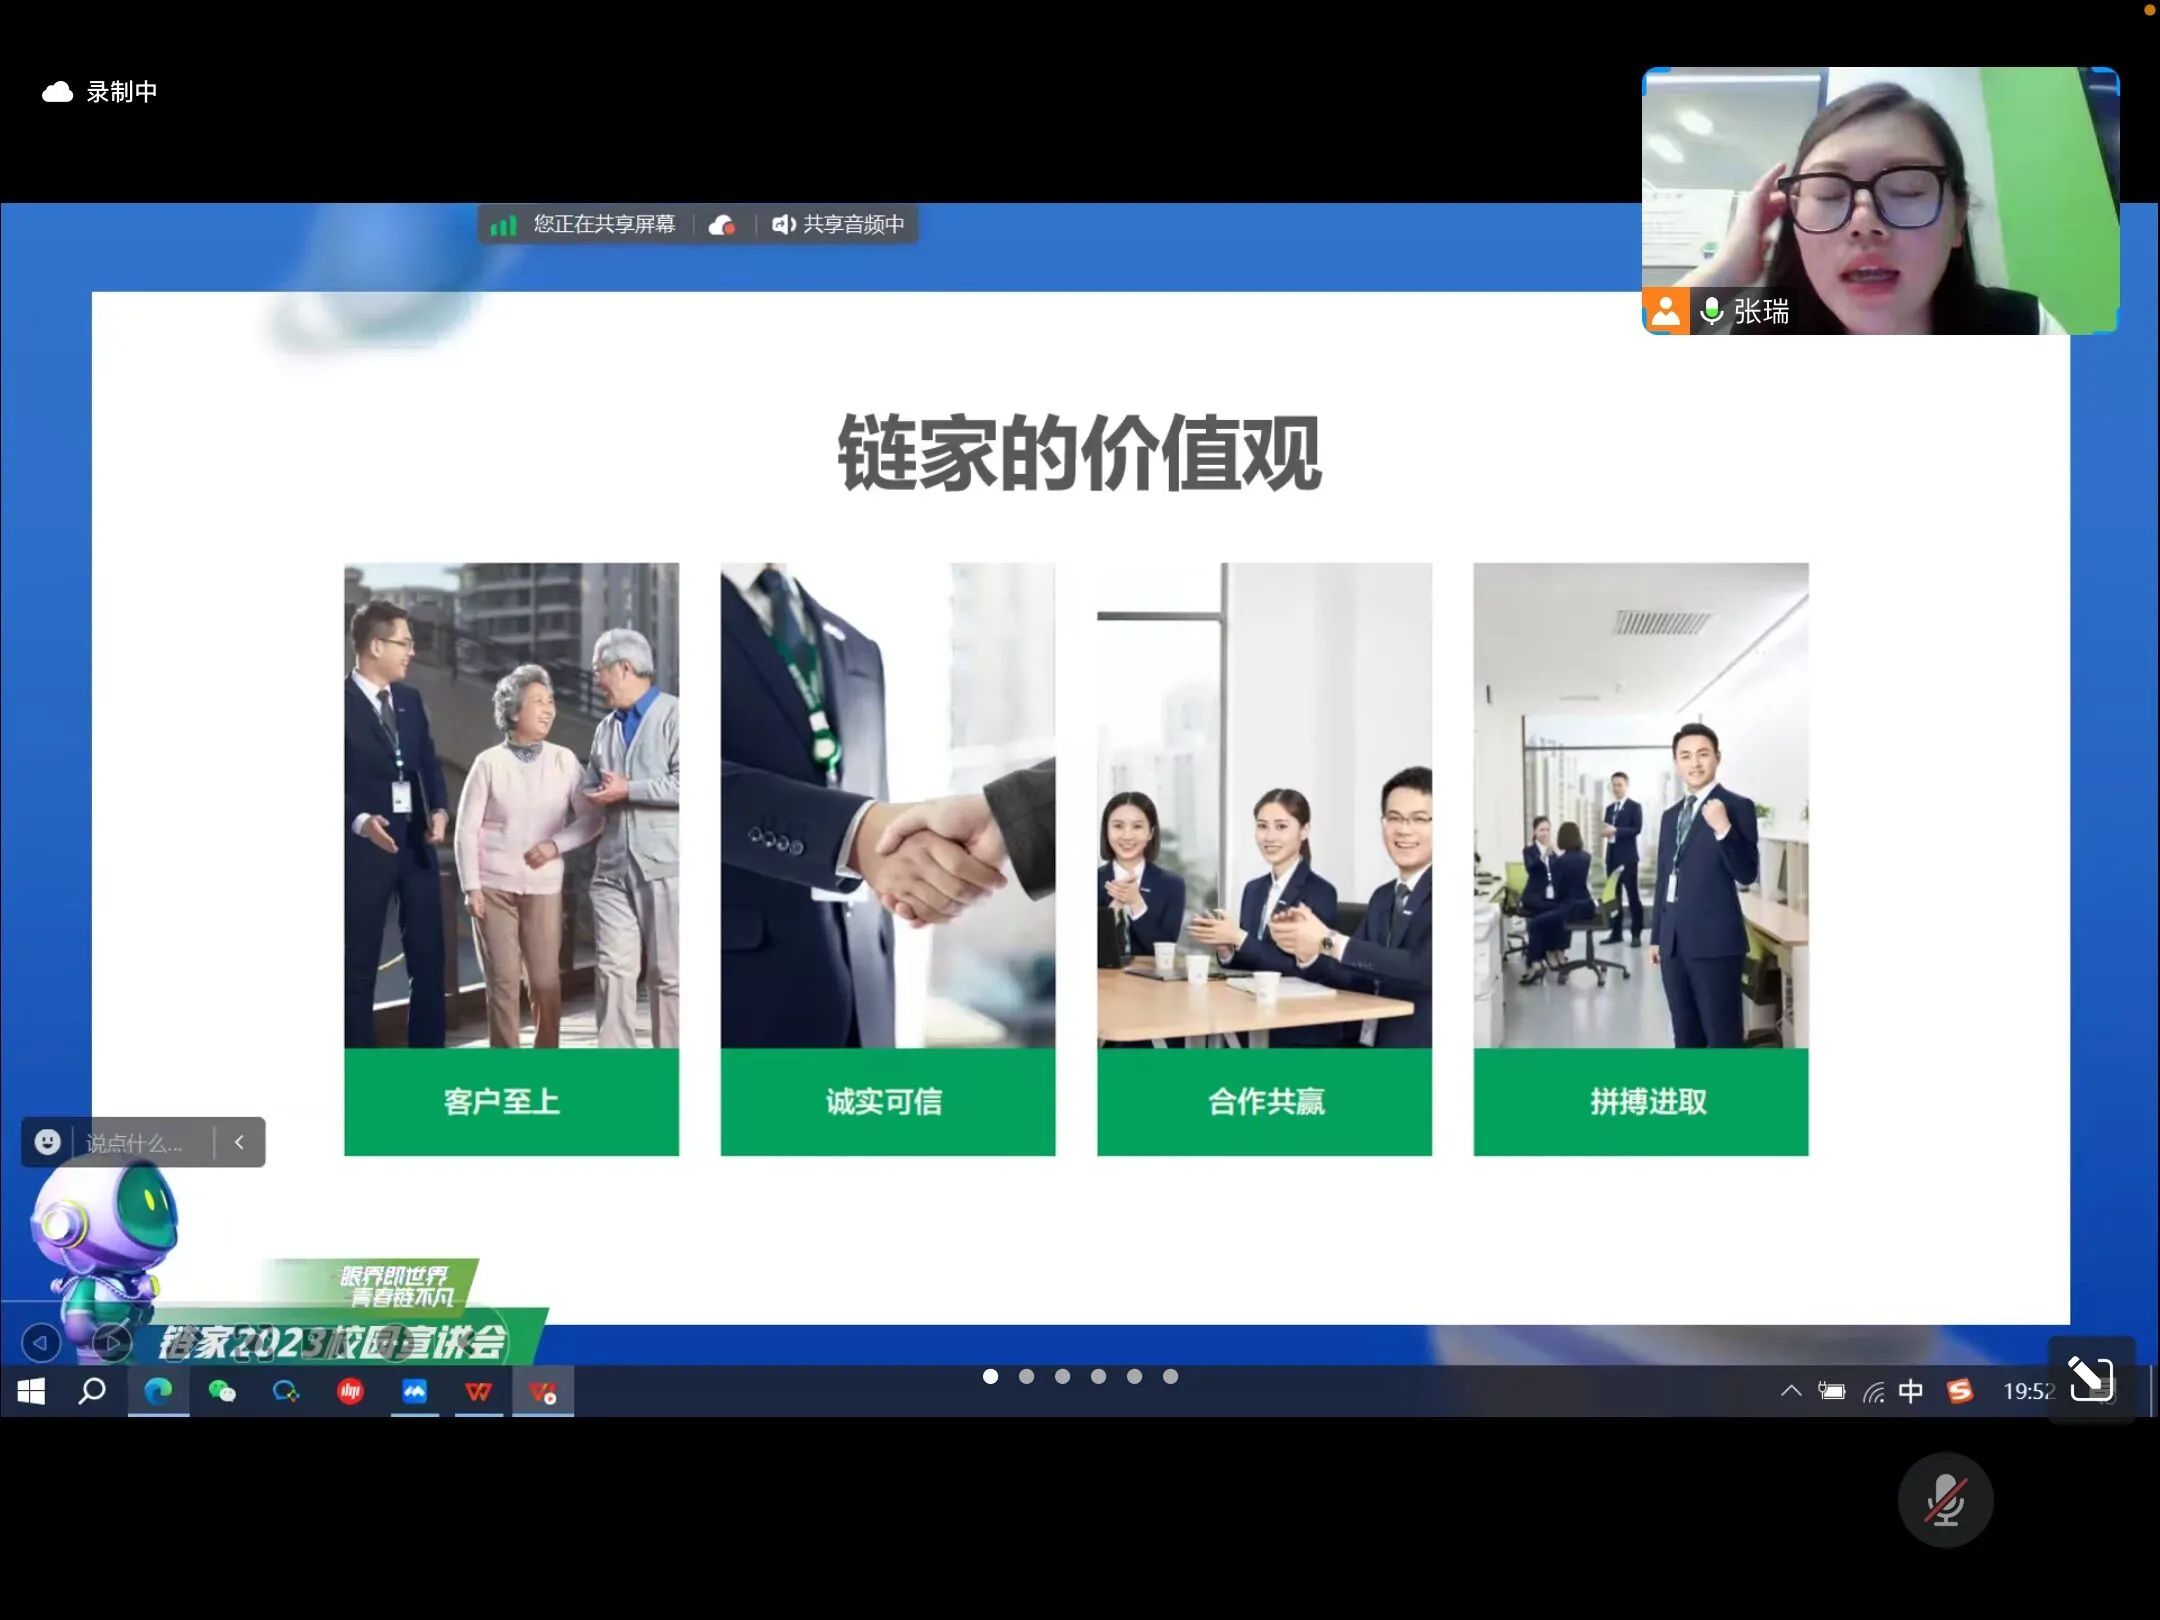Click the 您正在共享屏幕 sharing status label
This screenshot has height=1620, width=2160.
point(604,224)
